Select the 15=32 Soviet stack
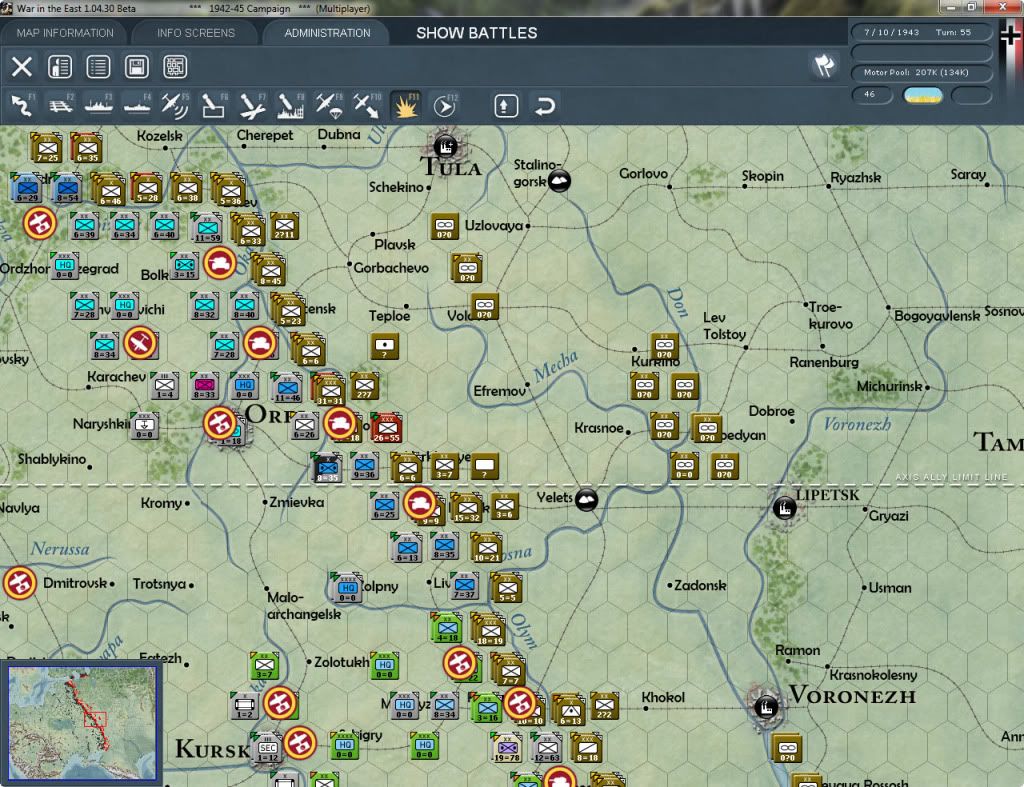The width and height of the screenshot is (1024, 787). 468,508
